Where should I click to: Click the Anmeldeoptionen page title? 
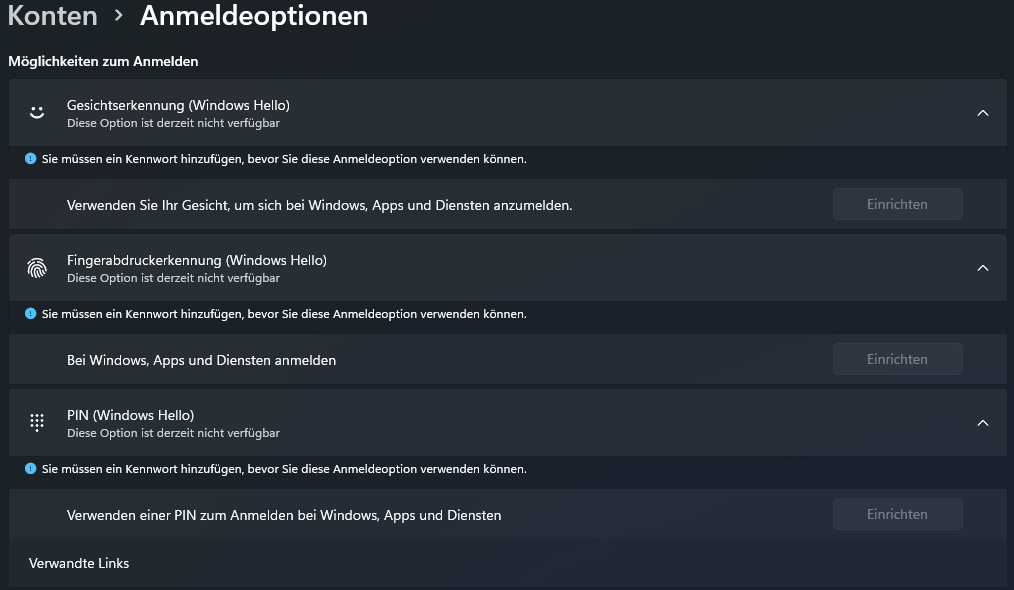[254, 16]
